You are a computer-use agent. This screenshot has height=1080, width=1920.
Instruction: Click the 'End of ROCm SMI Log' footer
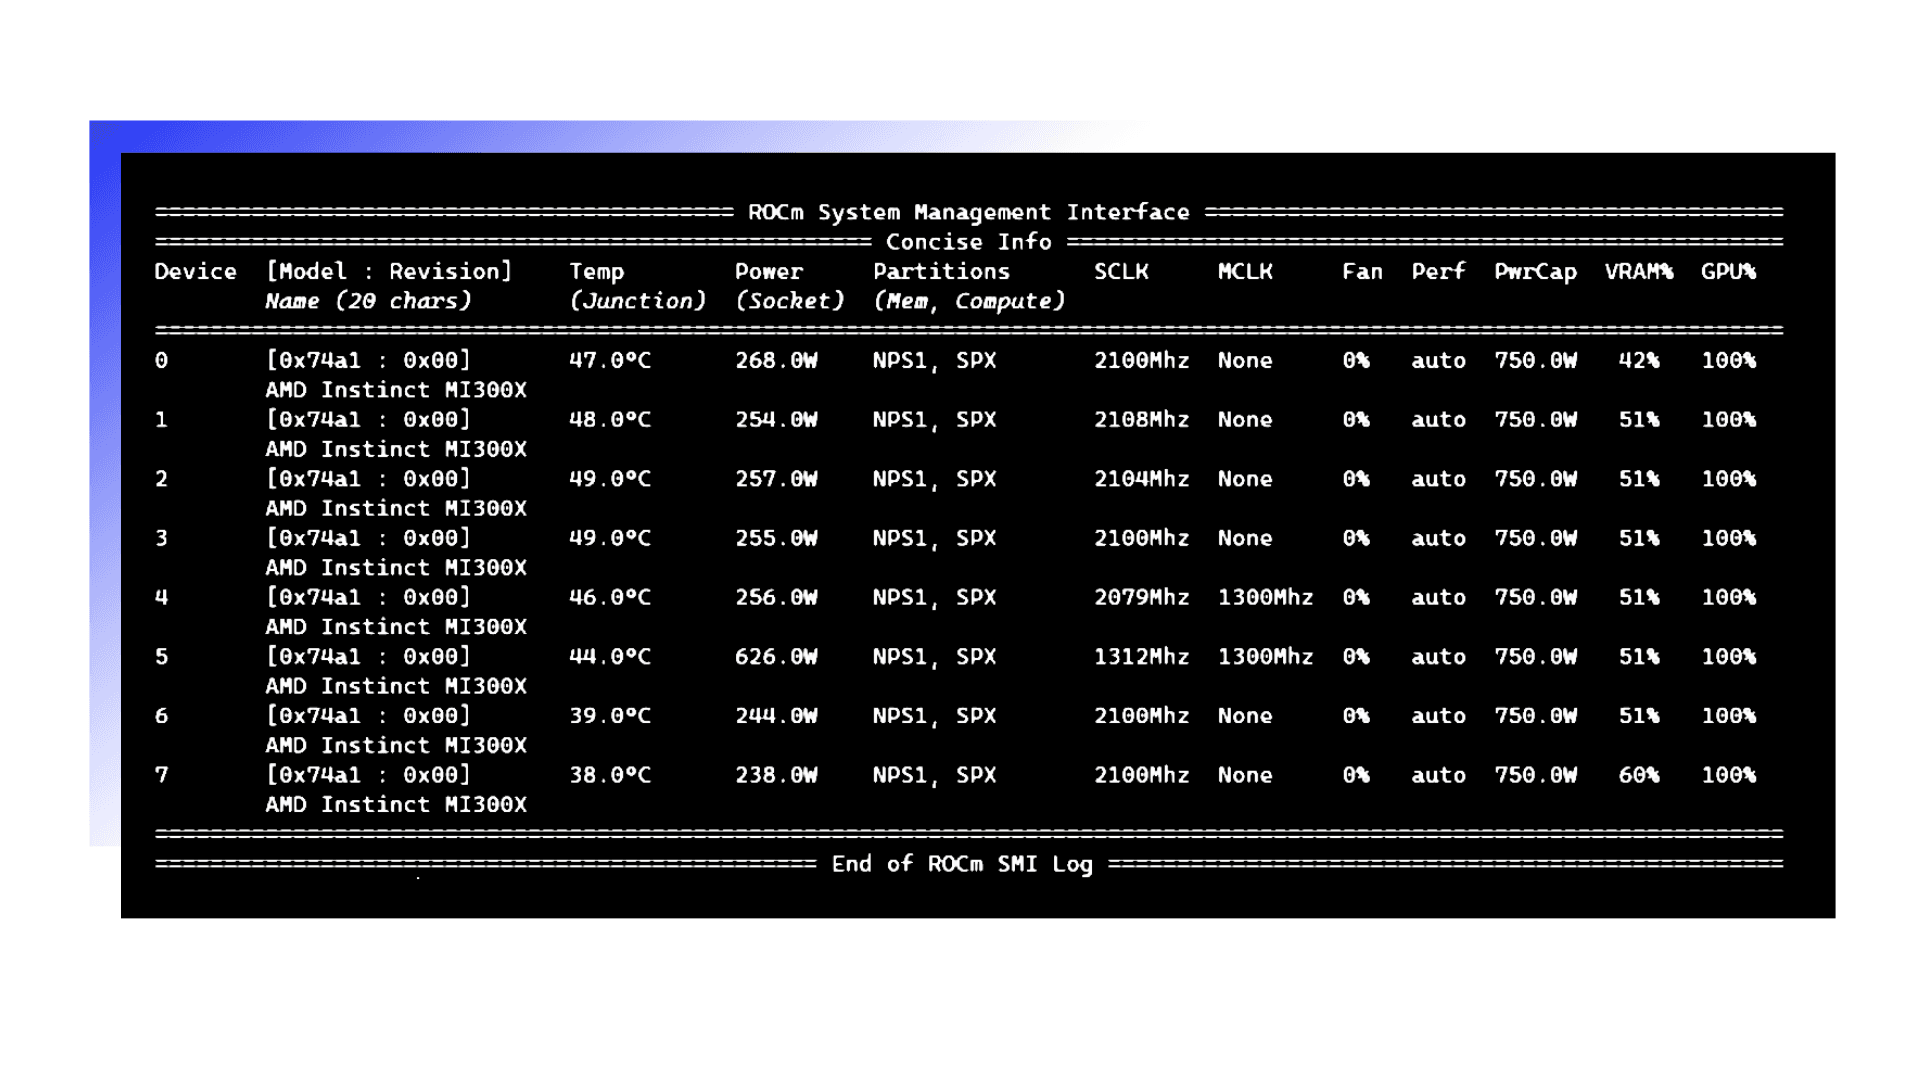click(x=962, y=864)
